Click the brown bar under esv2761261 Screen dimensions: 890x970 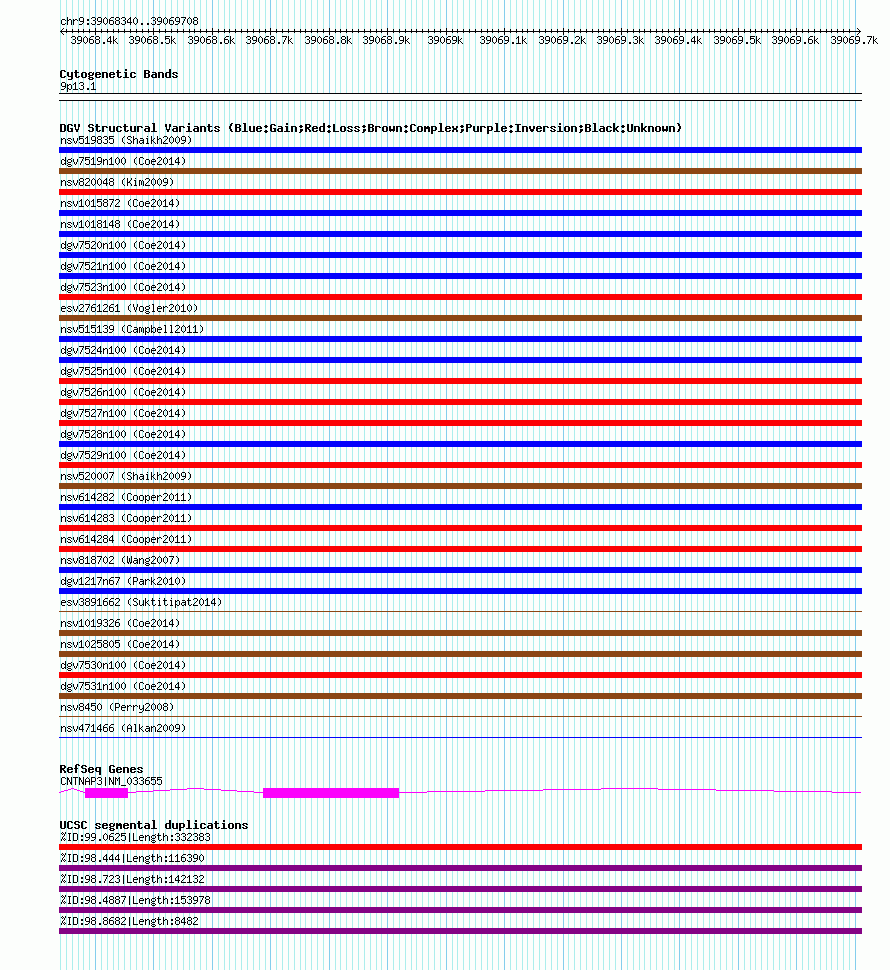pos(460,318)
